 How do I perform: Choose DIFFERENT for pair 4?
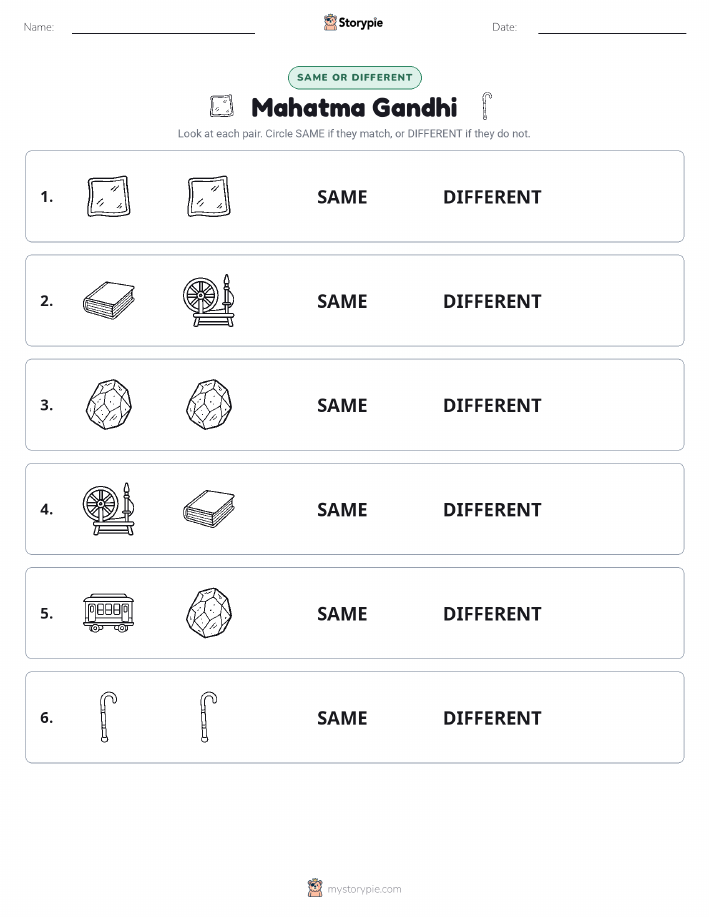pos(492,509)
